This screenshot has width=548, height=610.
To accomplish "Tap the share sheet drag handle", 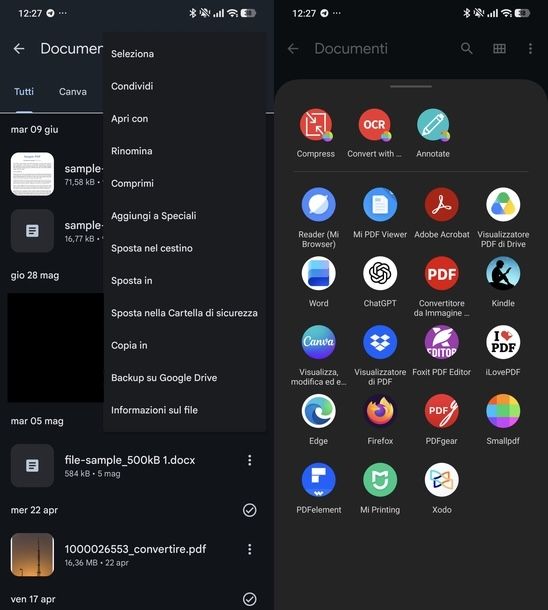I will tap(411, 86).
